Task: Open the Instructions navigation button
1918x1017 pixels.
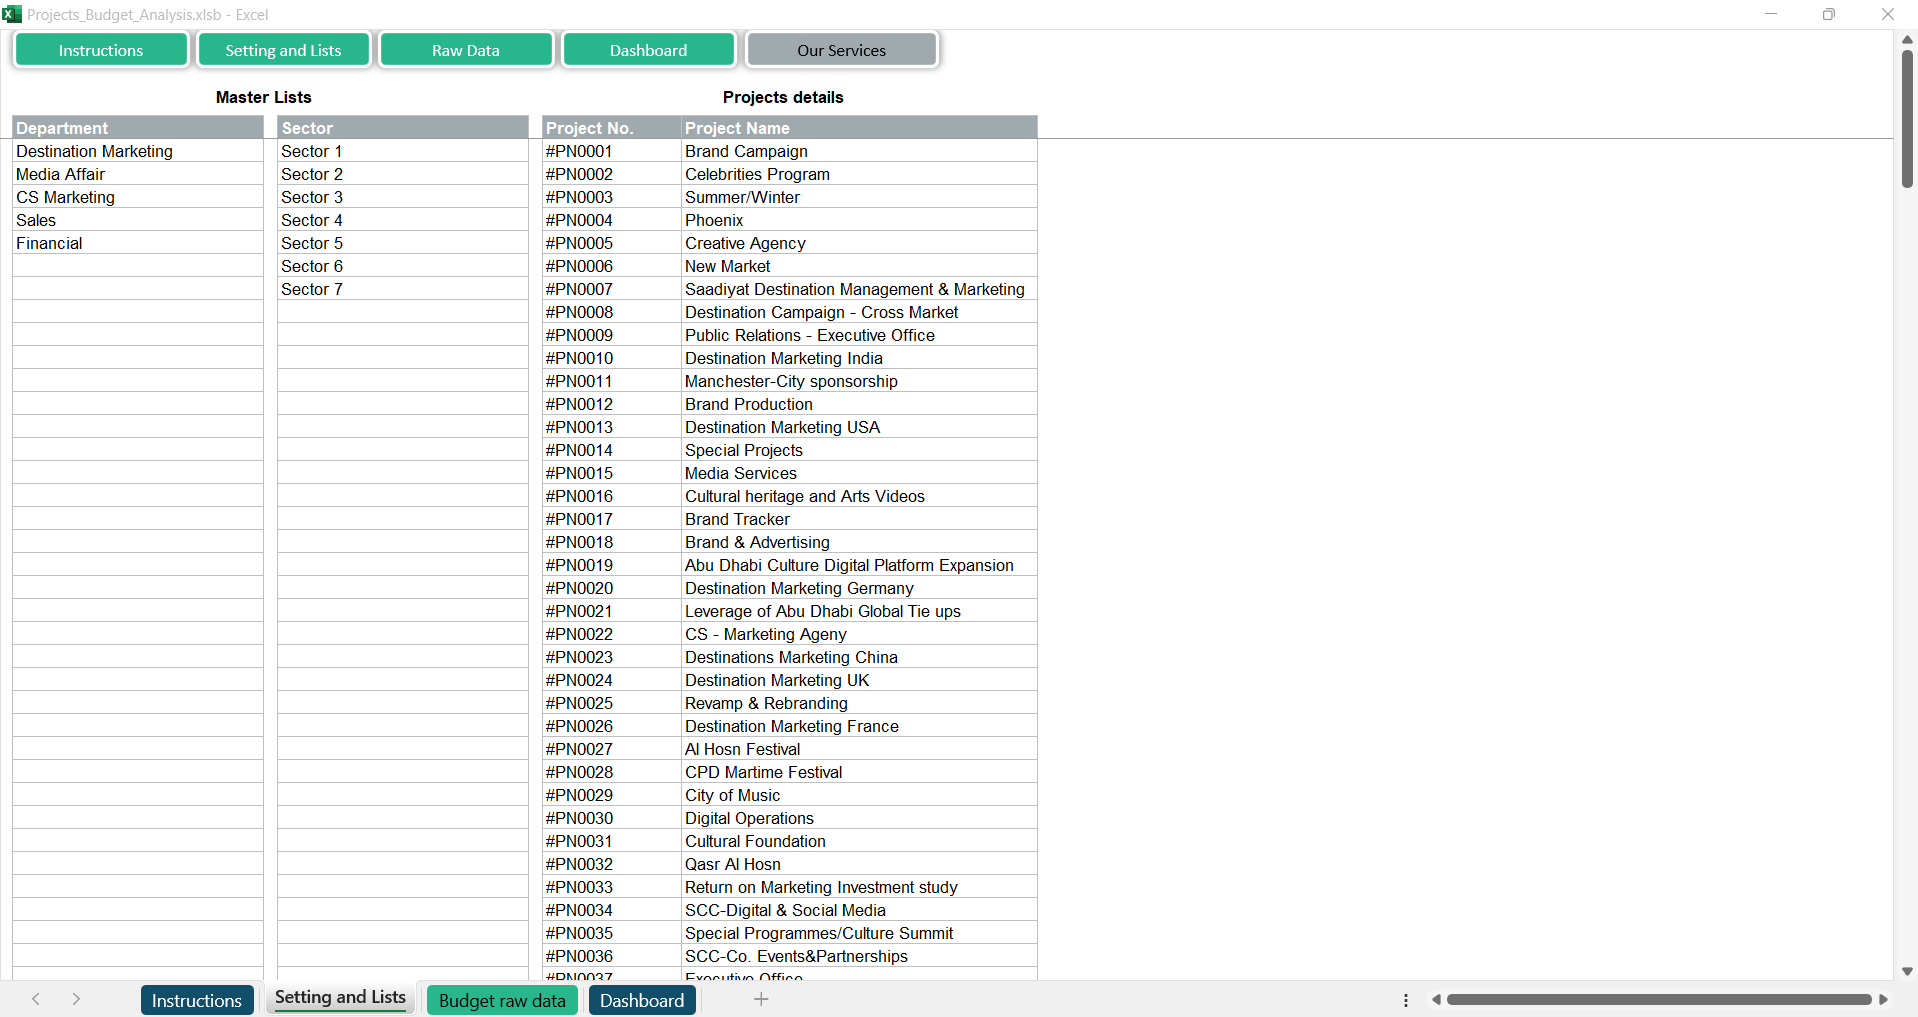Action: [101, 50]
